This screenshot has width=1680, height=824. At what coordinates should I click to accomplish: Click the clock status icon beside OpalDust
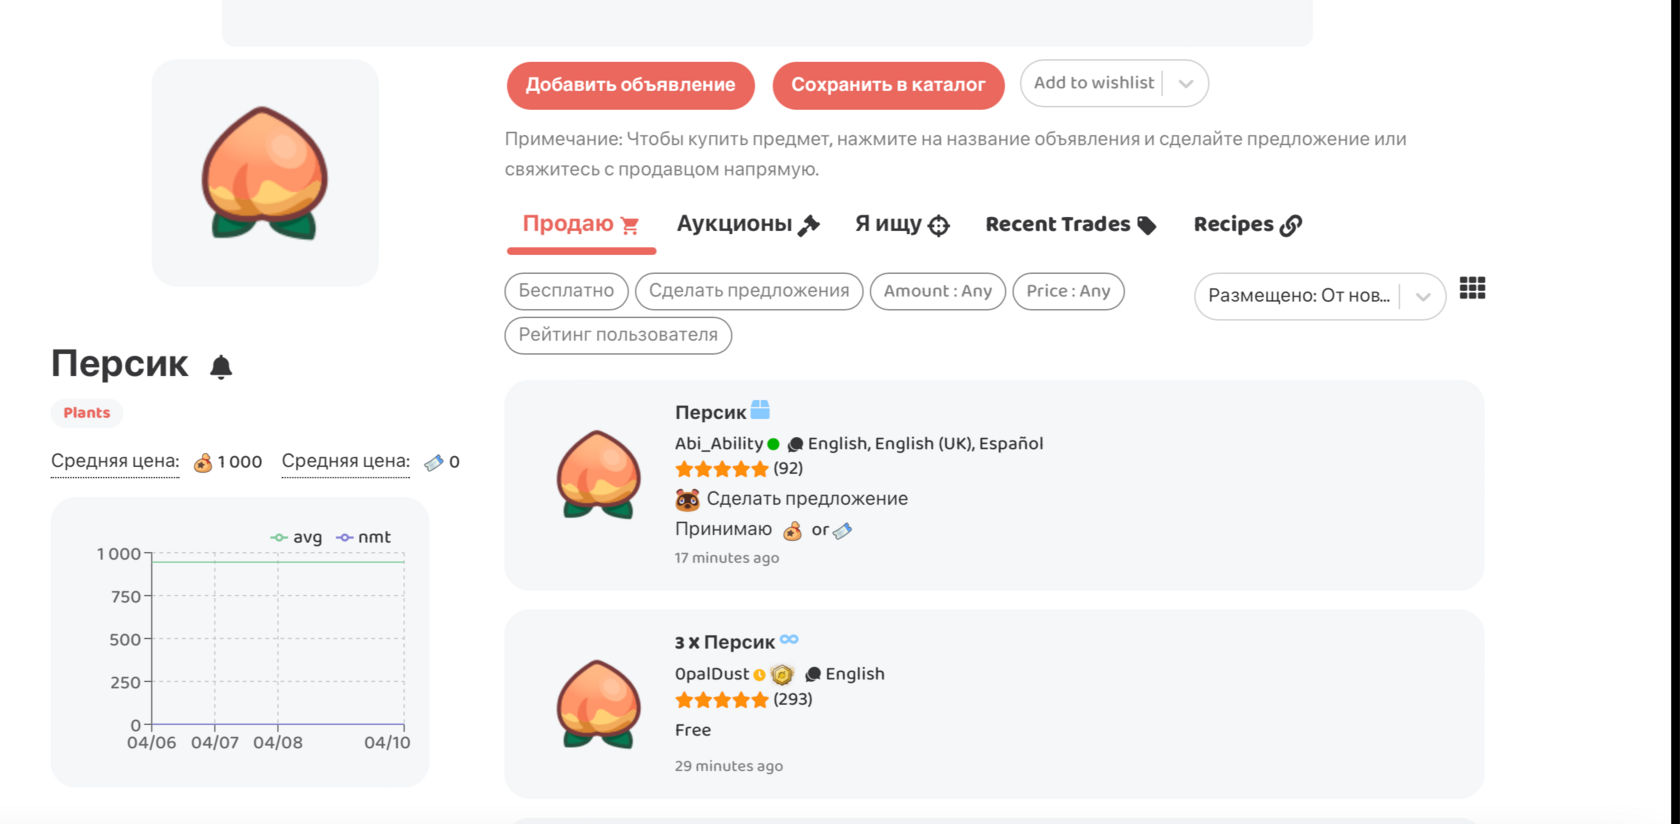pyautogui.click(x=759, y=675)
